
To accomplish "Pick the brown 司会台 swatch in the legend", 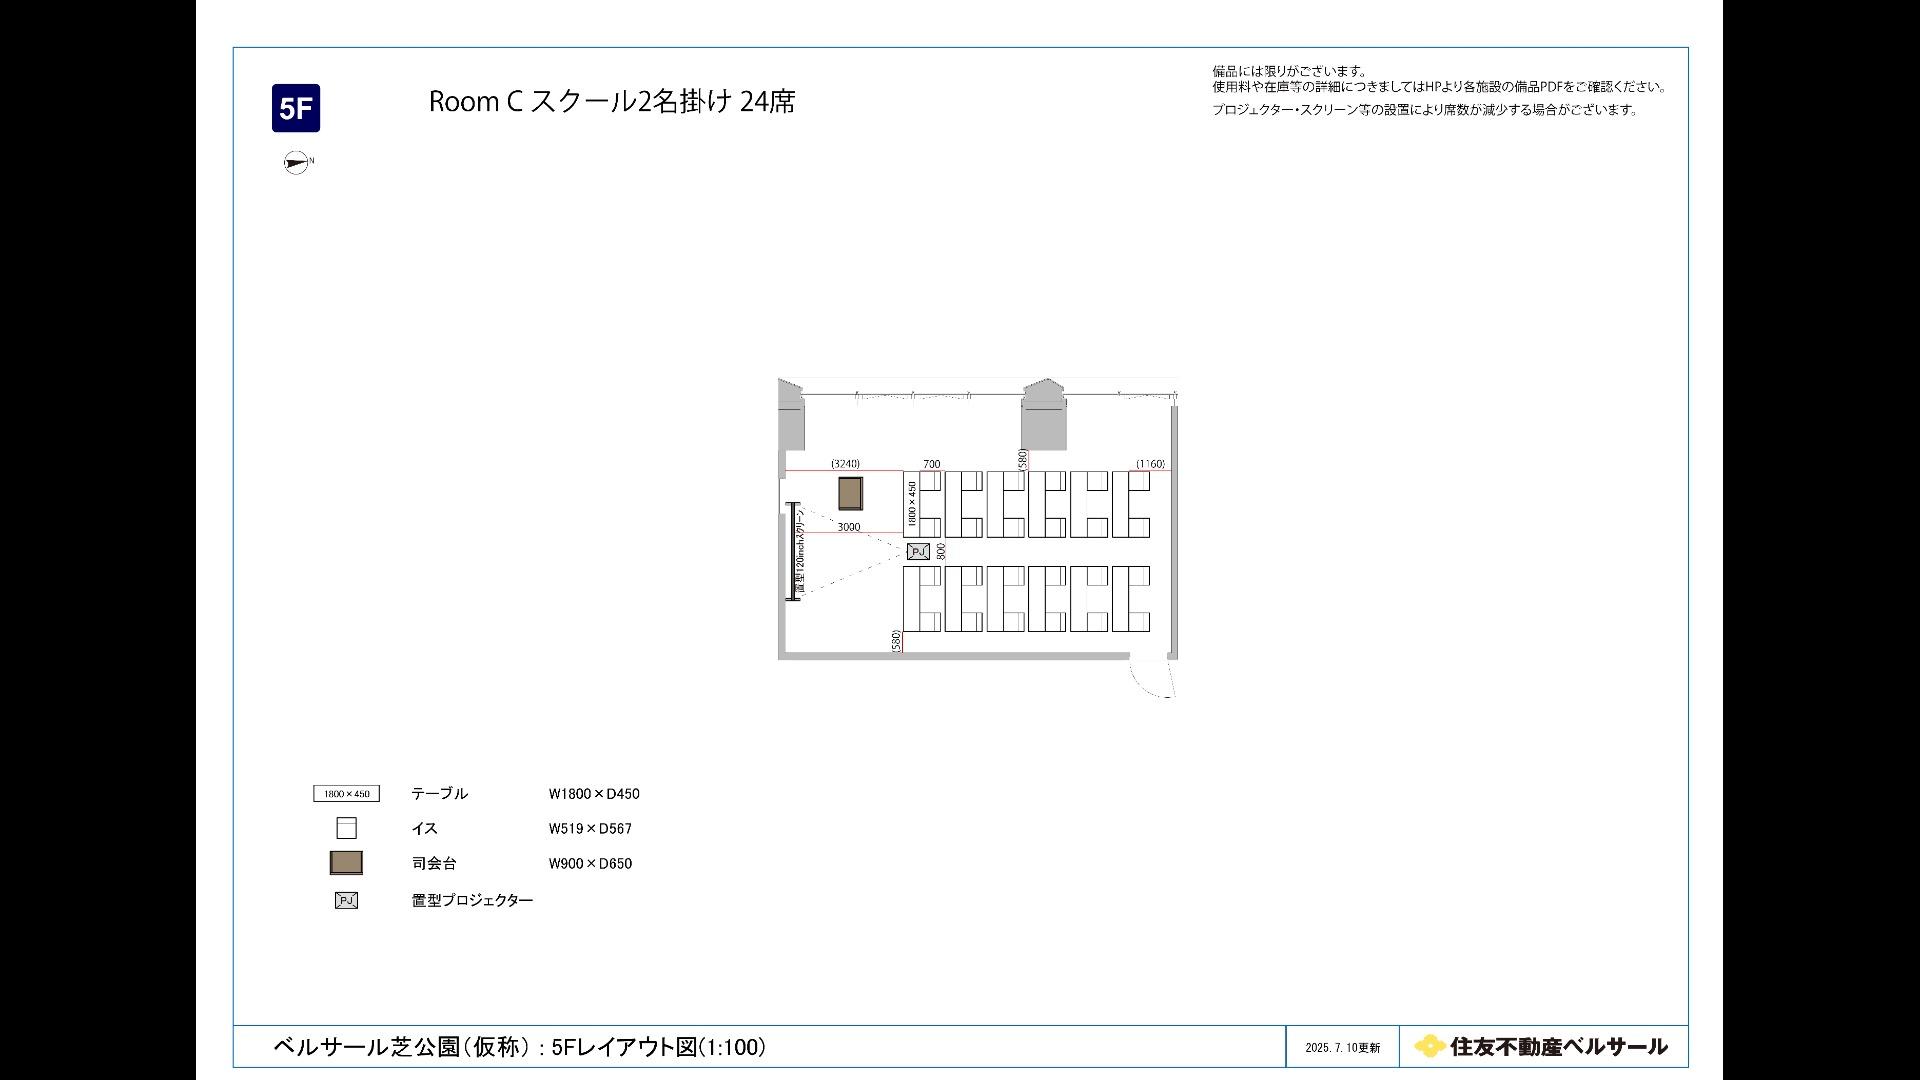I will (x=346, y=863).
